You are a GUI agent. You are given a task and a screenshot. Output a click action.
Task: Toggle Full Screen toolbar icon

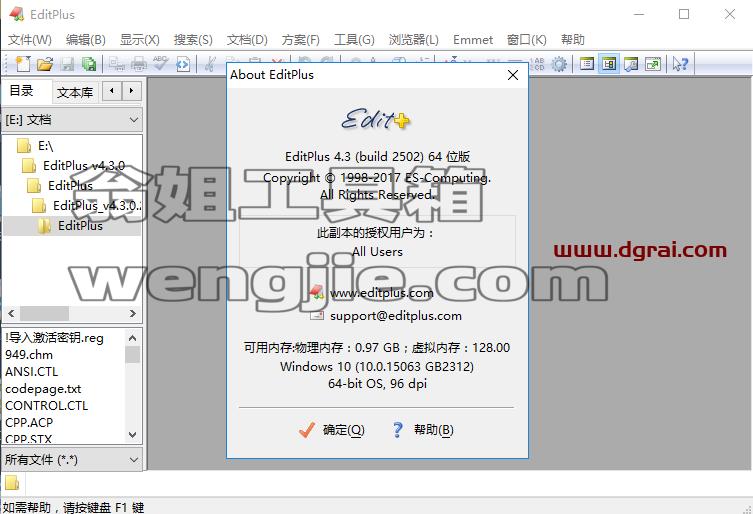point(653,64)
